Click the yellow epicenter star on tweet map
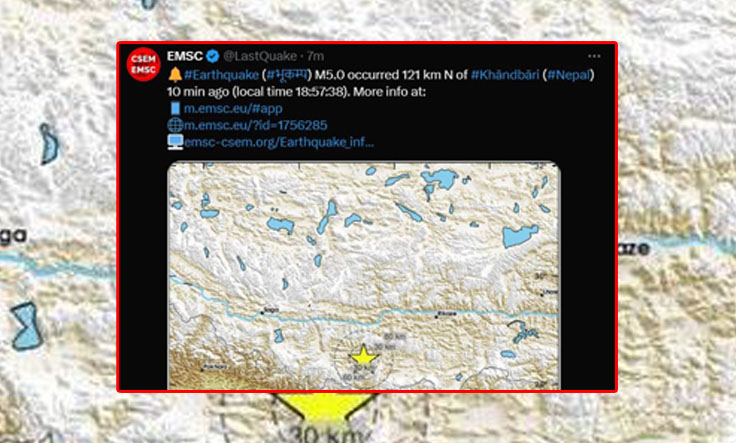The image size is (736, 443). point(364,355)
